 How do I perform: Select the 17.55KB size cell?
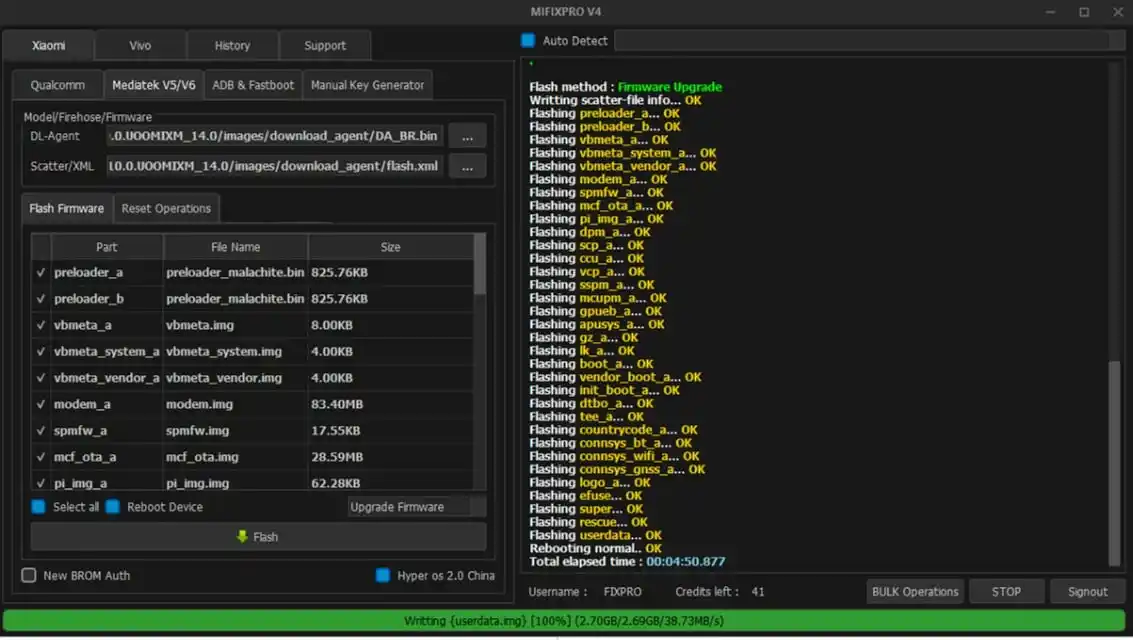[390, 431]
